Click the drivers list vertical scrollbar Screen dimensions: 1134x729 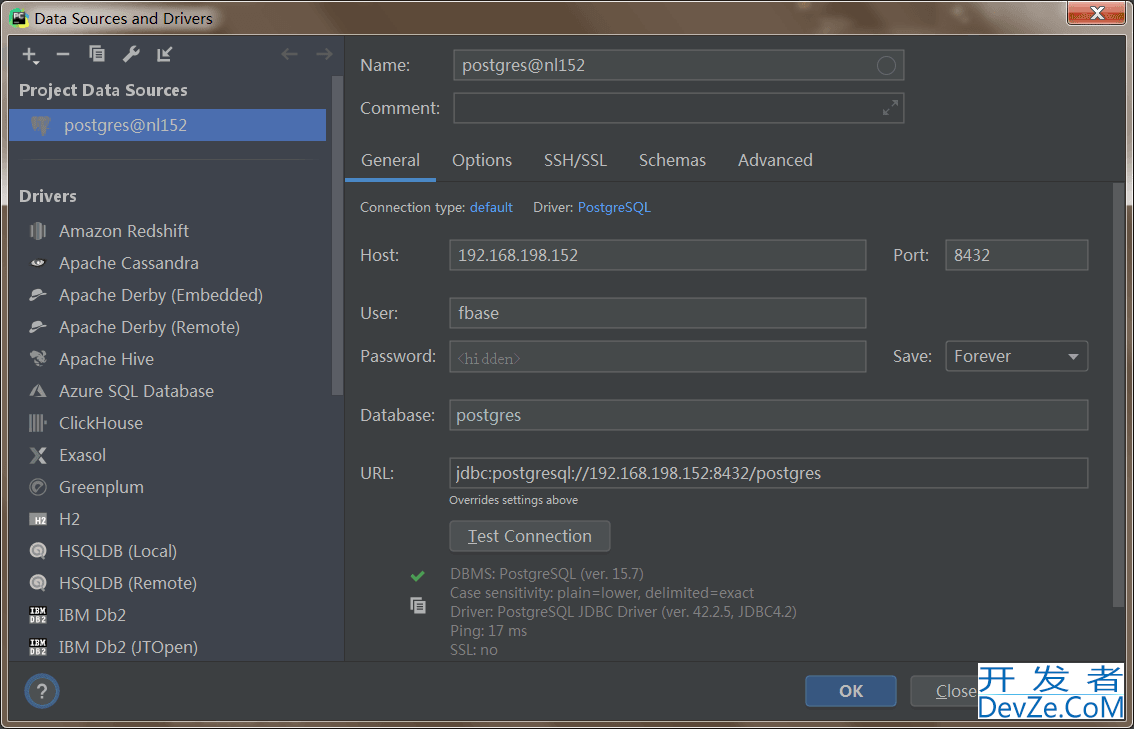[x=338, y=235]
